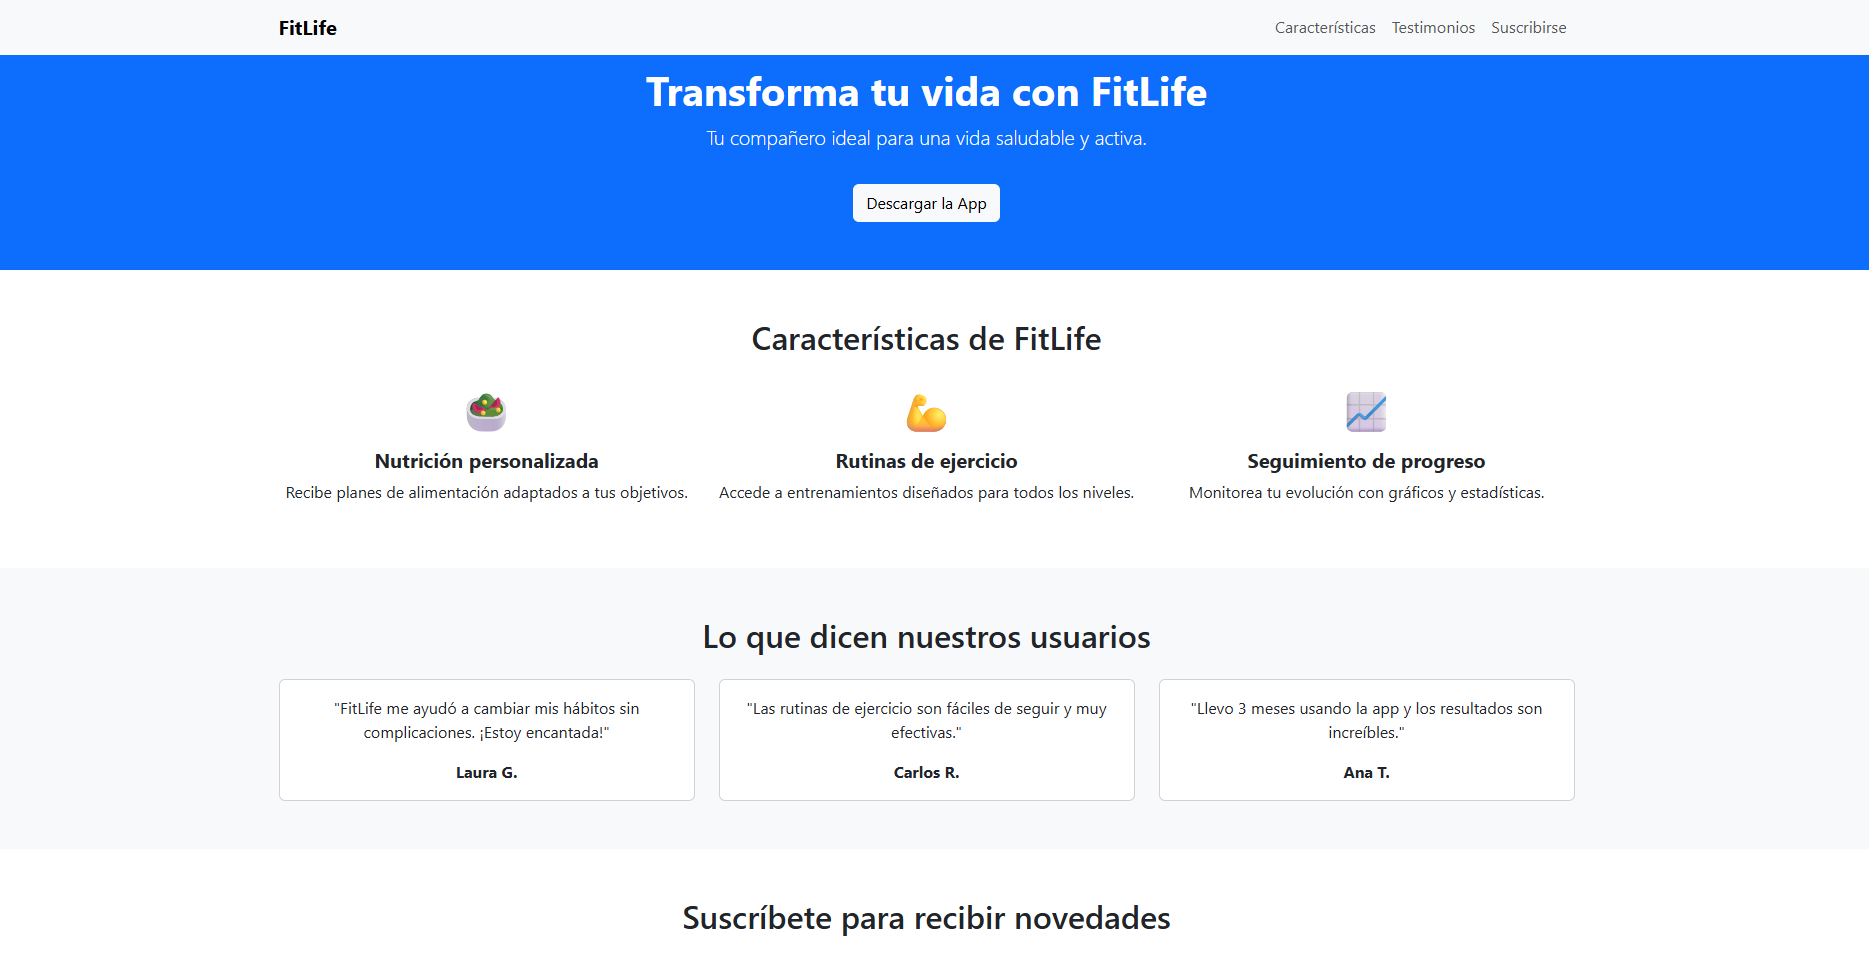Click Suscríbete para recibir novedades heading
1869x953 pixels.
click(926, 918)
